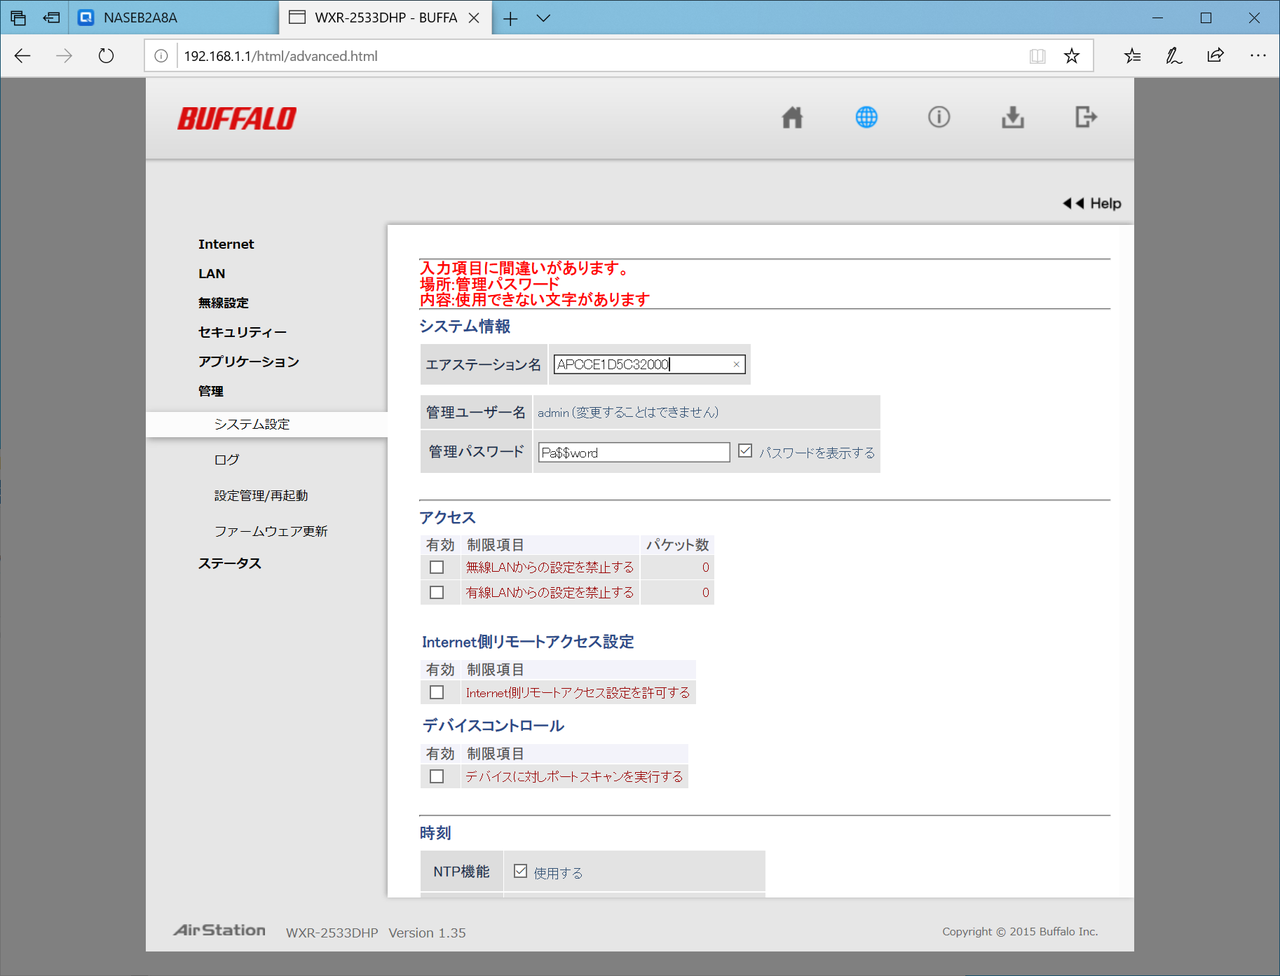Screen dimensions: 1280x976
Task: Go back with browser back arrow
Action: pyautogui.click(x=23, y=56)
